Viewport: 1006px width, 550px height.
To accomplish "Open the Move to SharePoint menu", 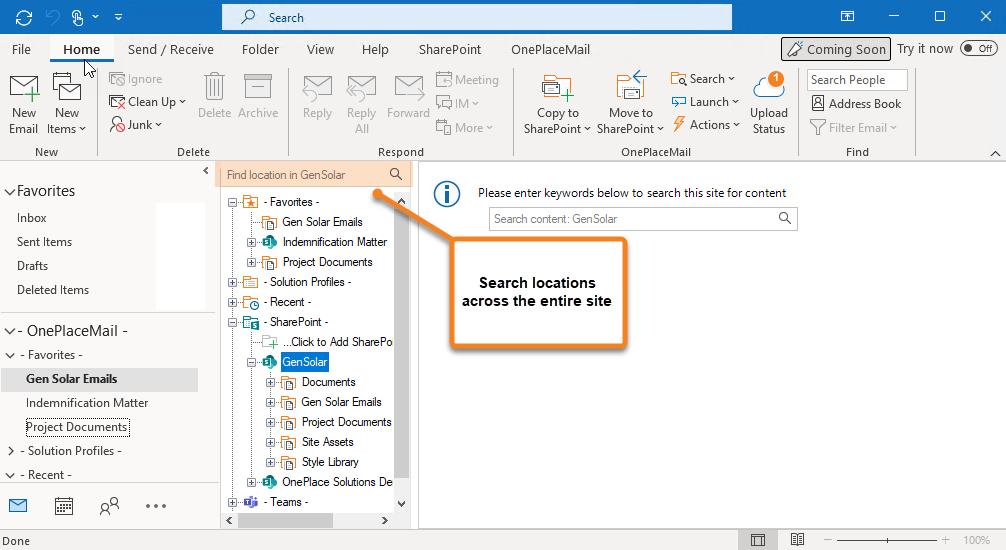I will 630,121.
